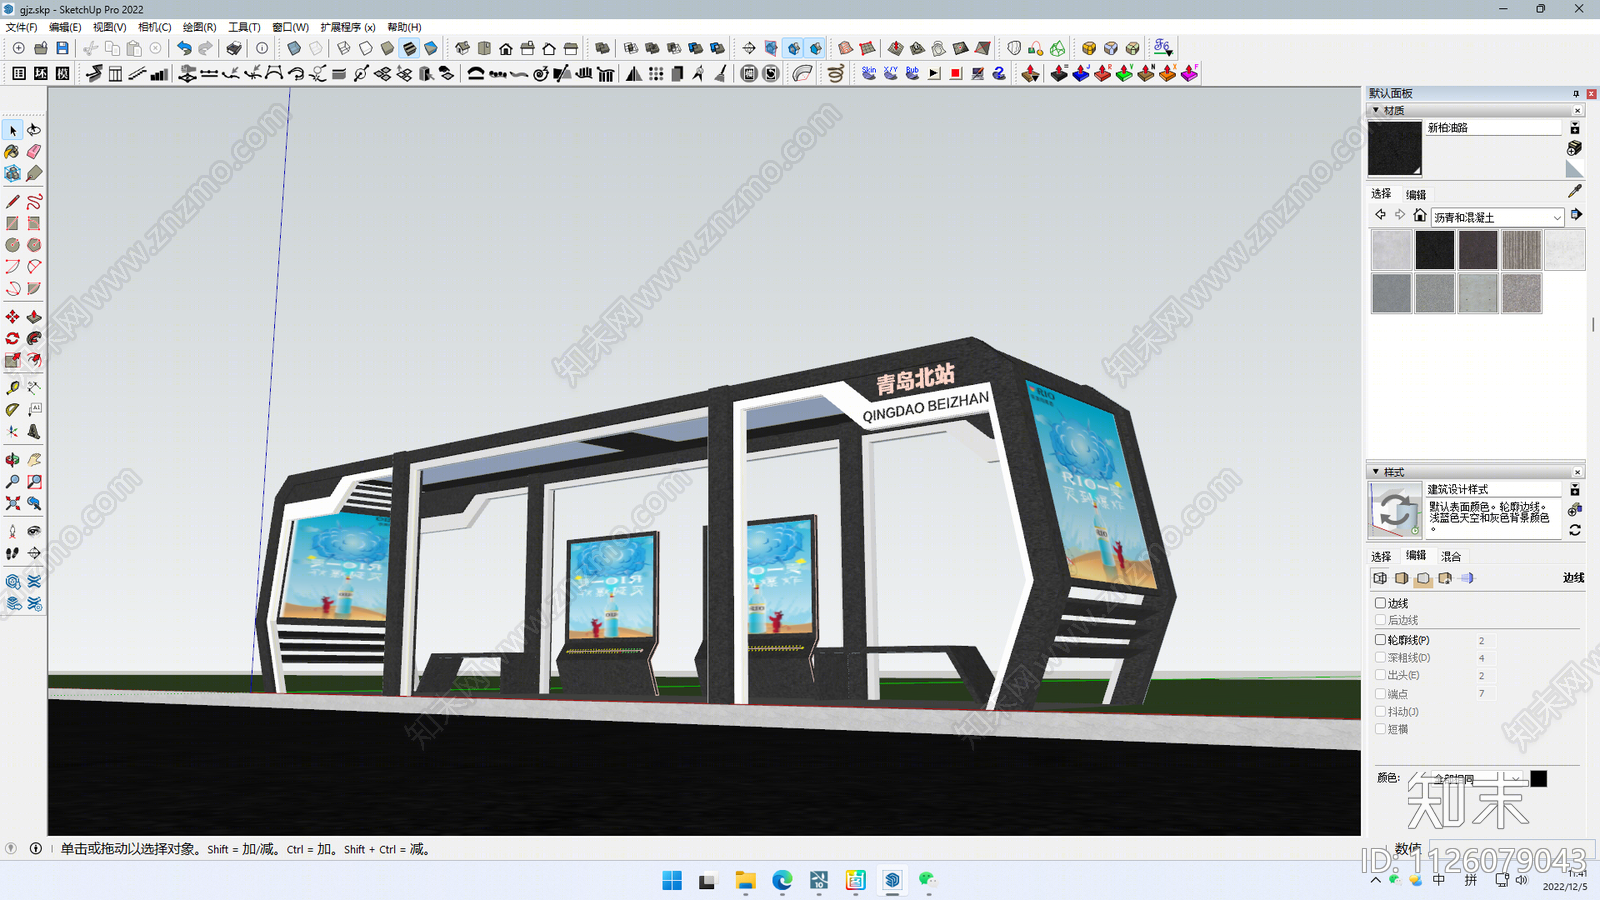Click the Stop red square plugin icon
This screenshot has height=900, width=1600.
(x=956, y=73)
